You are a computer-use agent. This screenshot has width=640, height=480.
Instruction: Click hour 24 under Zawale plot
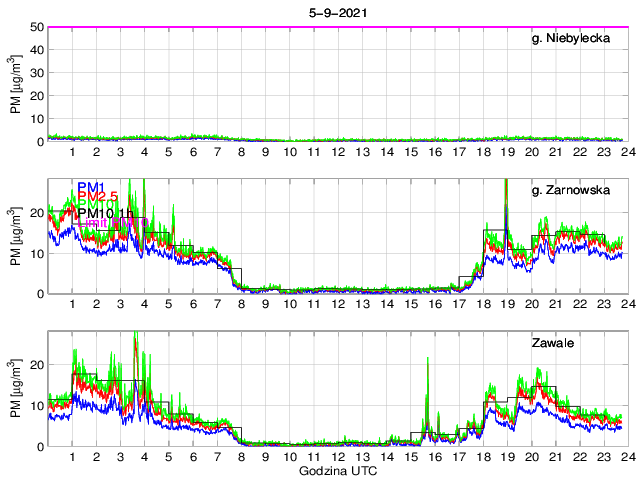tap(629, 457)
